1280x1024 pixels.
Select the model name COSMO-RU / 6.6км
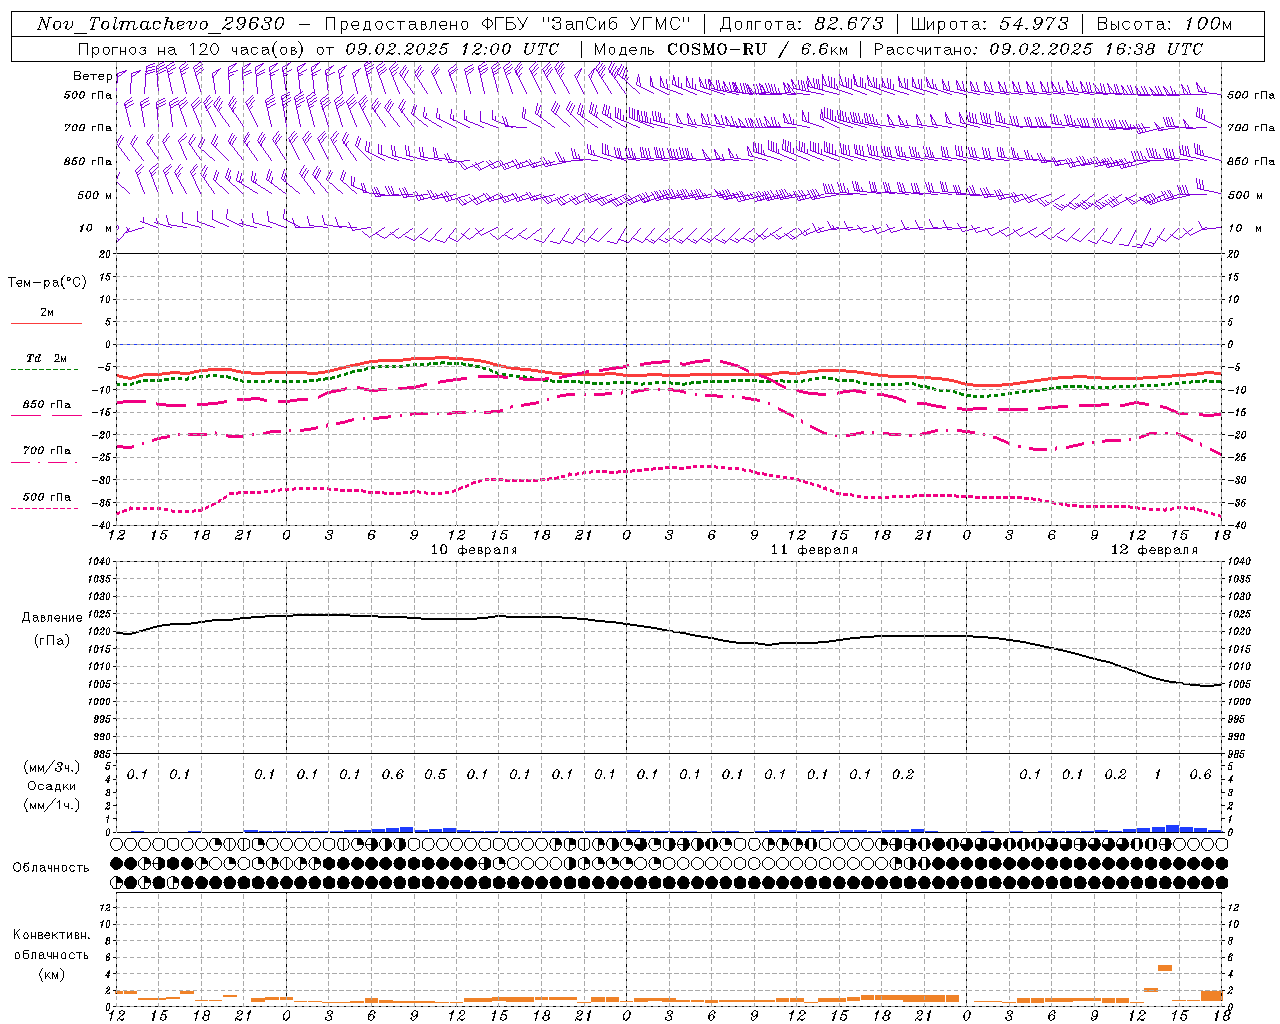click(758, 49)
